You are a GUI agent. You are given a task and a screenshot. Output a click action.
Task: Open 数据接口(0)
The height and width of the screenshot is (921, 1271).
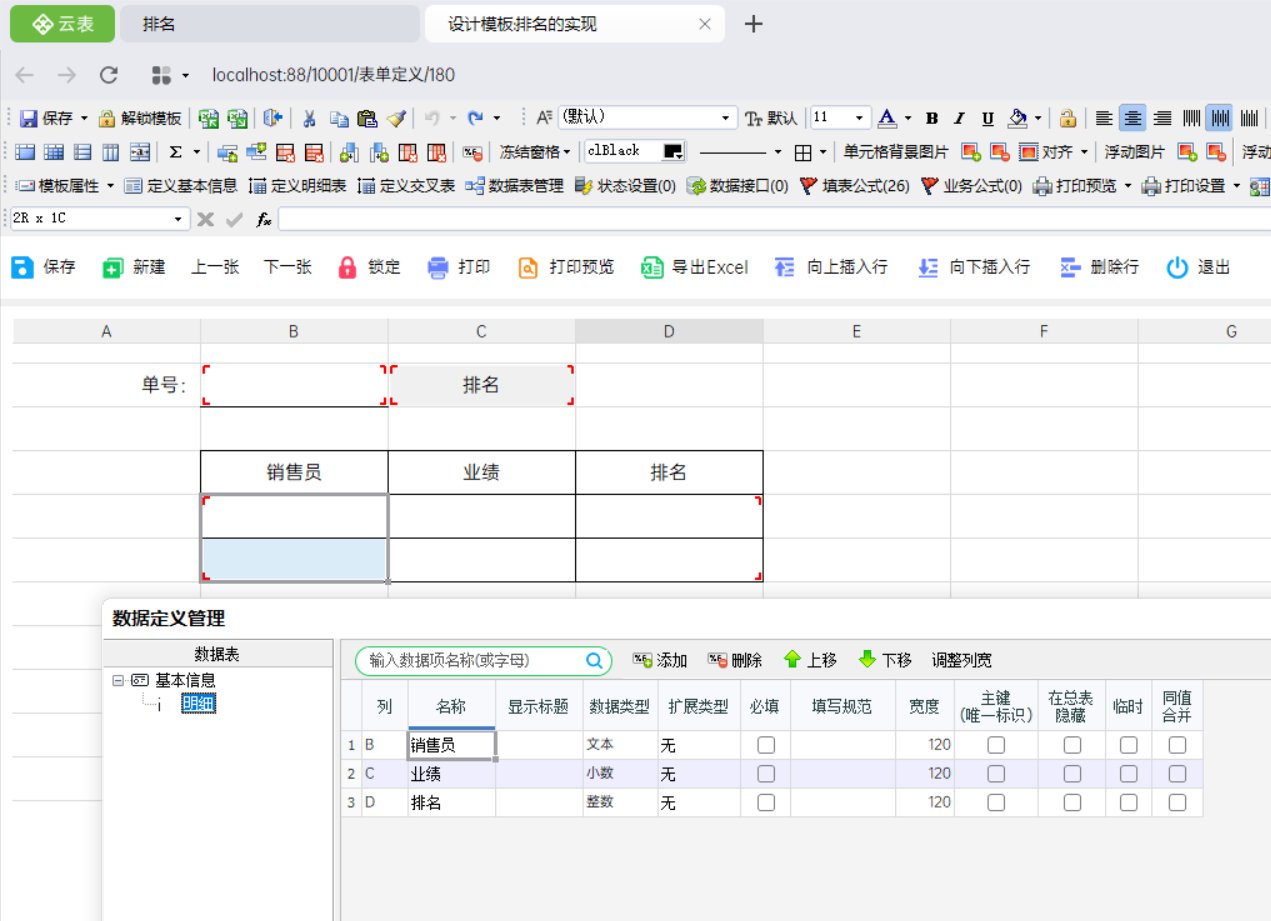click(x=738, y=186)
